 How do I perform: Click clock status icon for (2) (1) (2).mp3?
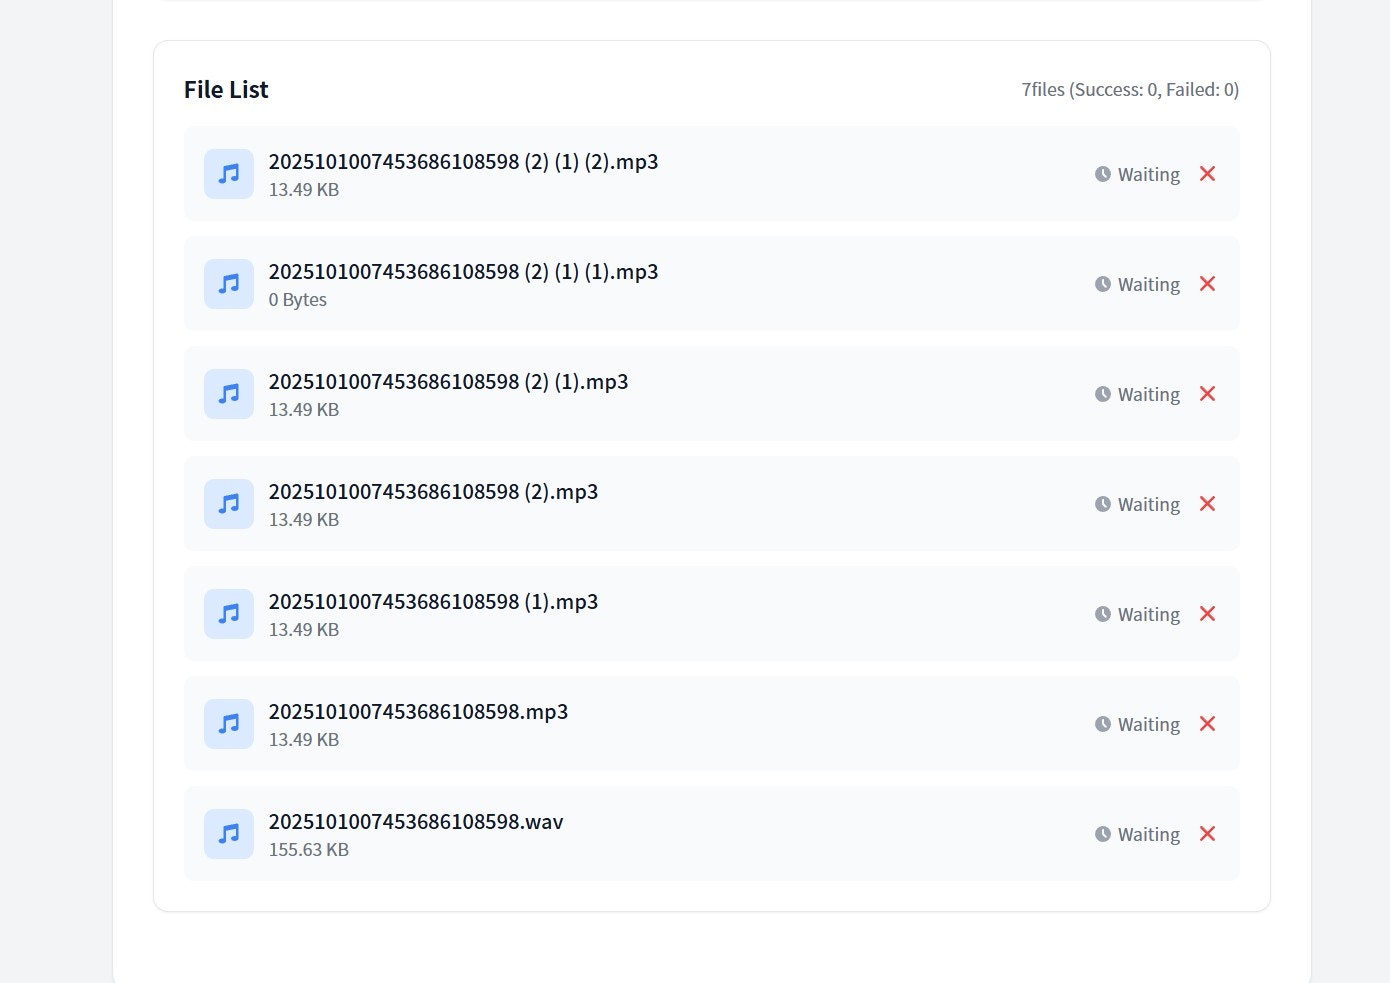(x=1103, y=174)
